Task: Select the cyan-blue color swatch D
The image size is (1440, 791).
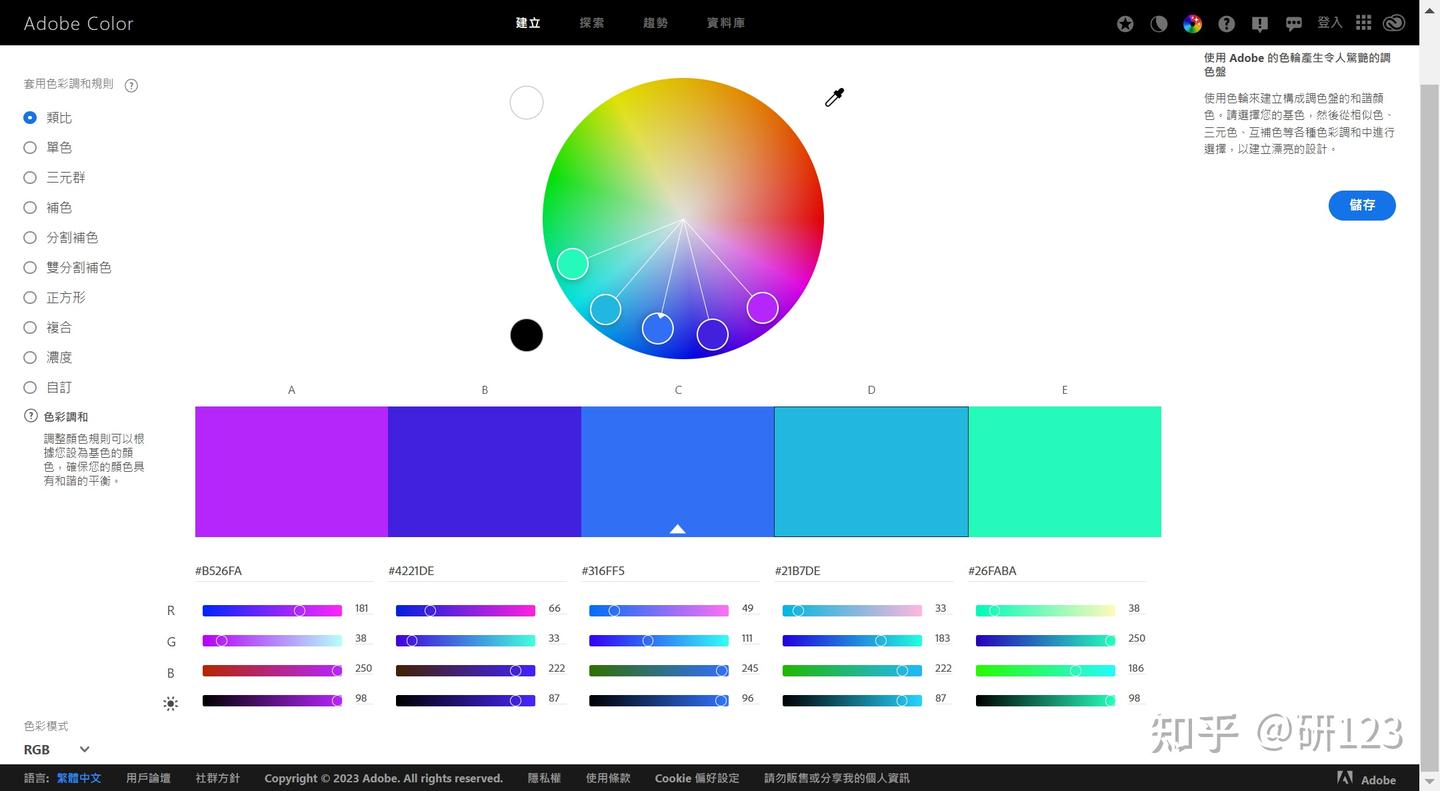Action: coord(871,472)
